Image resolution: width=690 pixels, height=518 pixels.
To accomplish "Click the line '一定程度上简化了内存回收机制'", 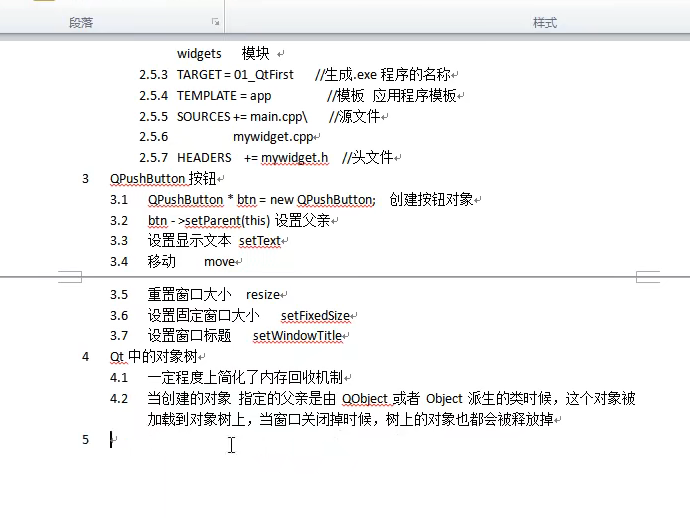I will [245, 378].
